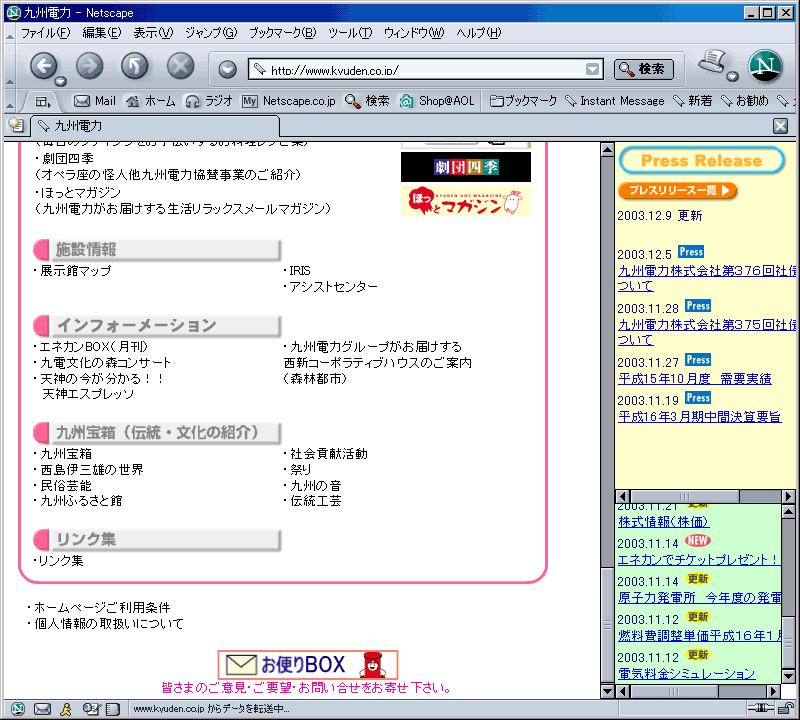Click the Press Release frame scroll-right arrow
800x720 pixels.
point(788,496)
